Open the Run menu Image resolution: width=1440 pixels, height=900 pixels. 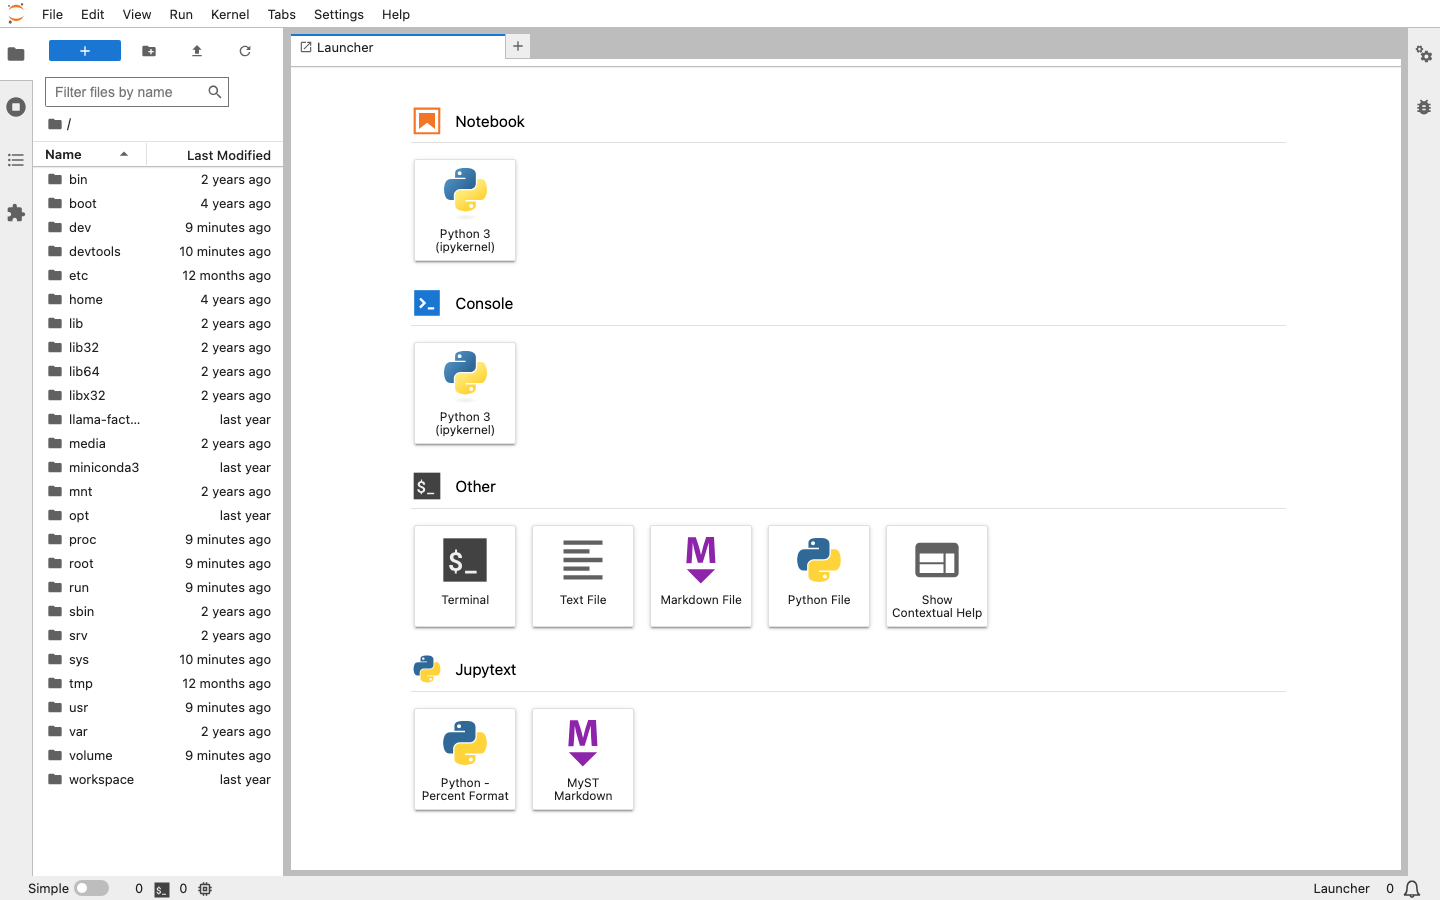tap(181, 14)
